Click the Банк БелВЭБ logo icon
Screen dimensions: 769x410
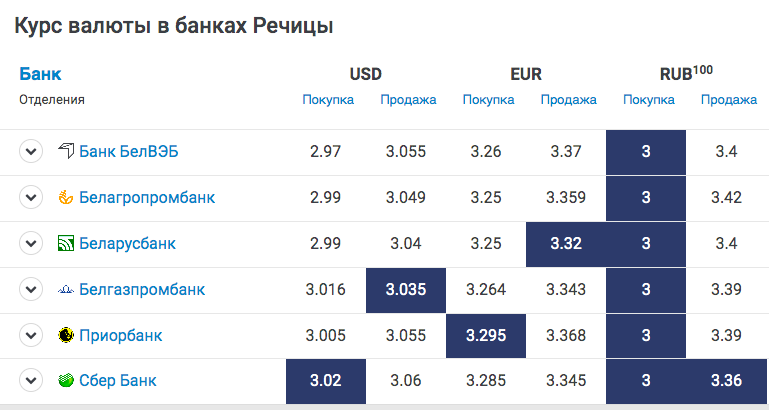[66, 151]
